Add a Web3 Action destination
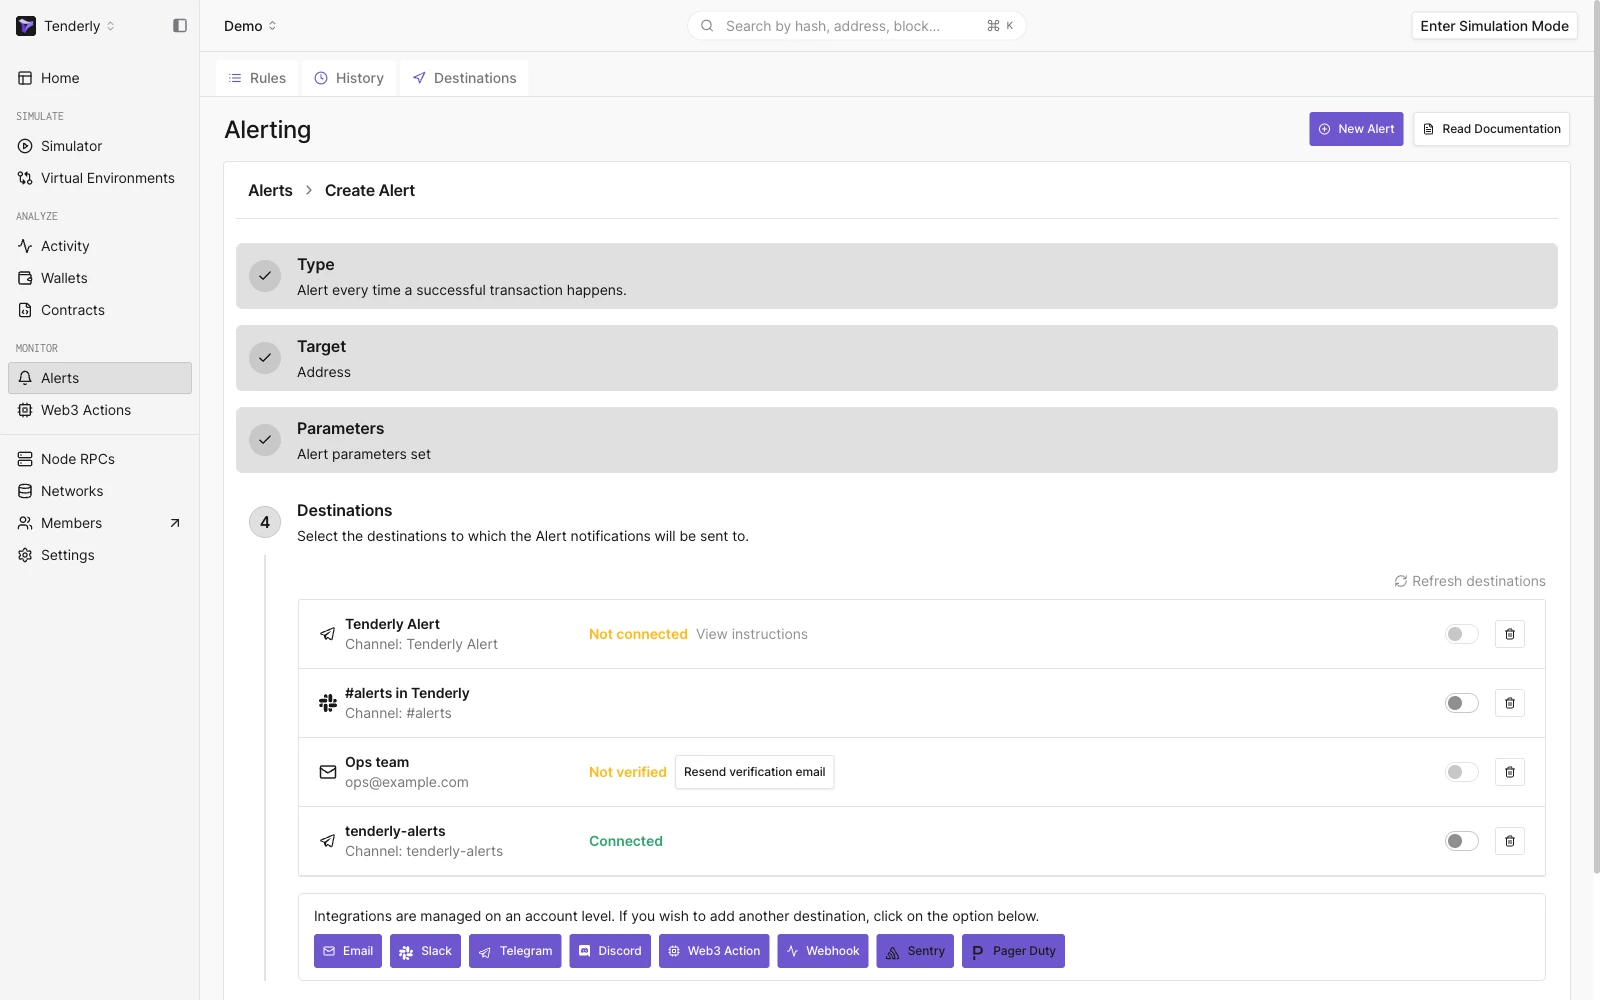The width and height of the screenshot is (1600, 1000). (714, 951)
